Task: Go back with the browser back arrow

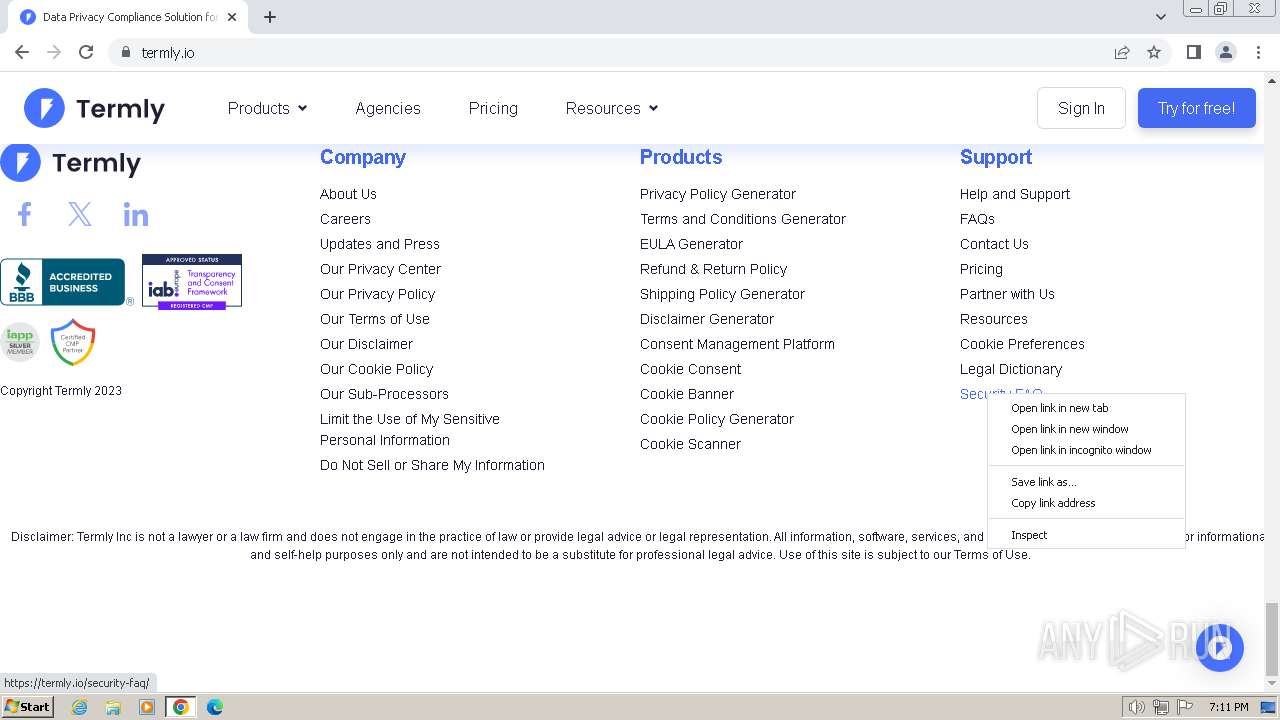Action: tap(22, 52)
